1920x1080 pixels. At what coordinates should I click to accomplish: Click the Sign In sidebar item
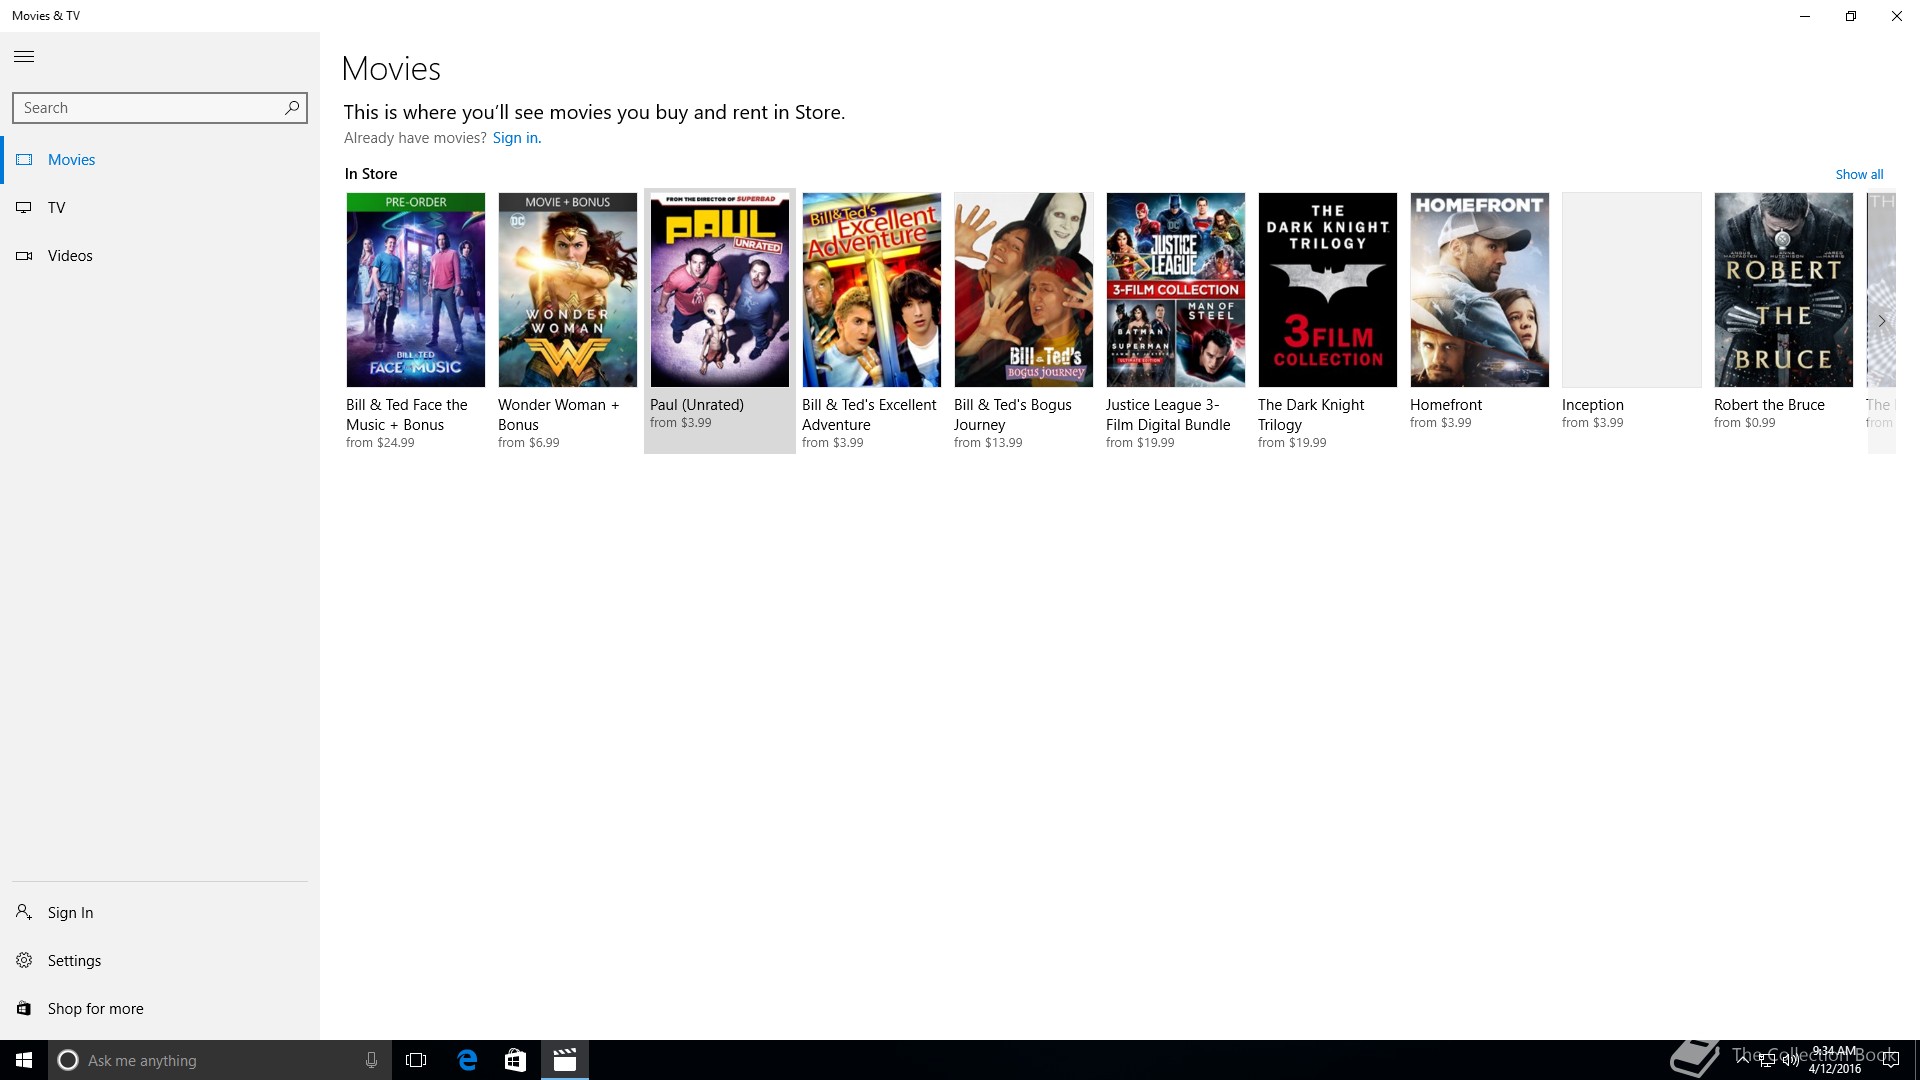[160, 913]
